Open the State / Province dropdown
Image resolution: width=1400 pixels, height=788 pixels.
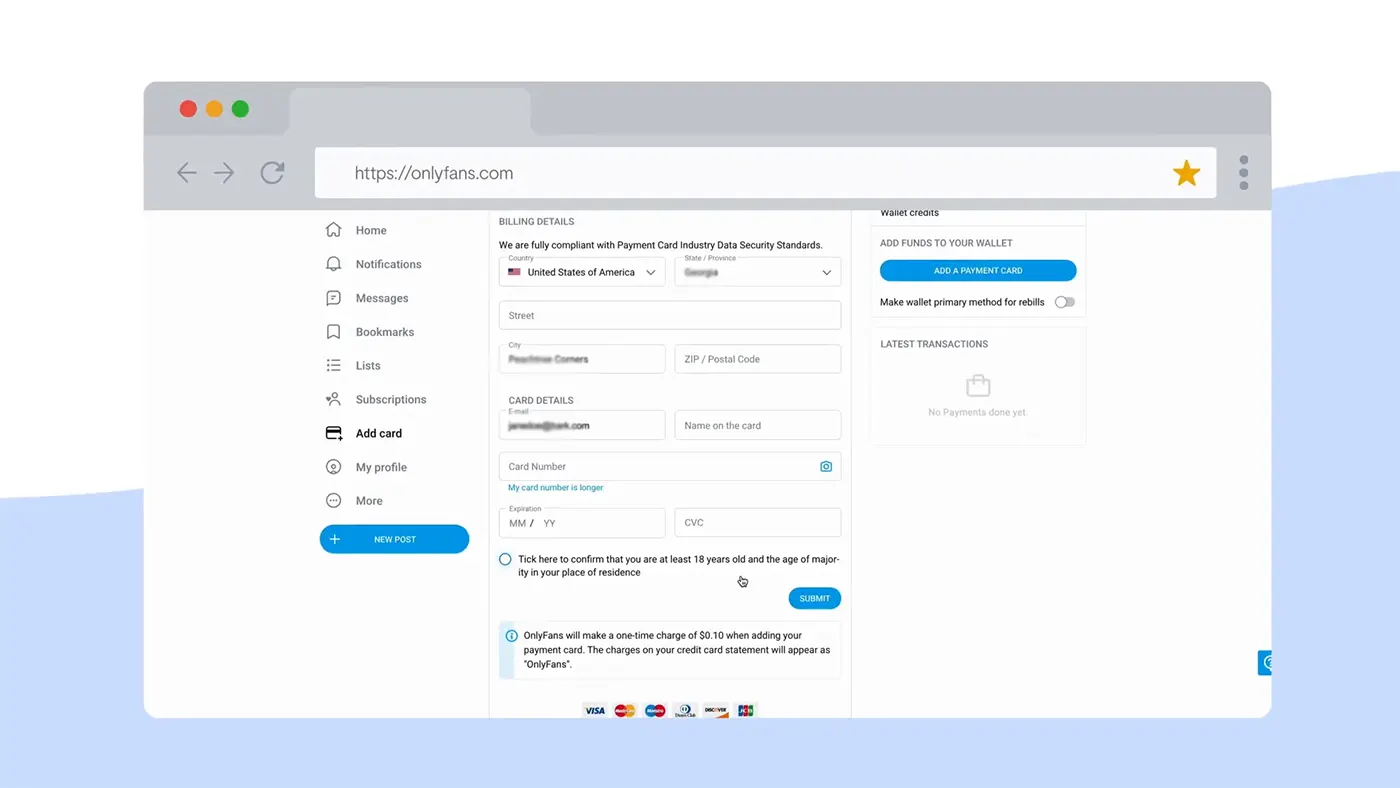(x=758, y=272)
